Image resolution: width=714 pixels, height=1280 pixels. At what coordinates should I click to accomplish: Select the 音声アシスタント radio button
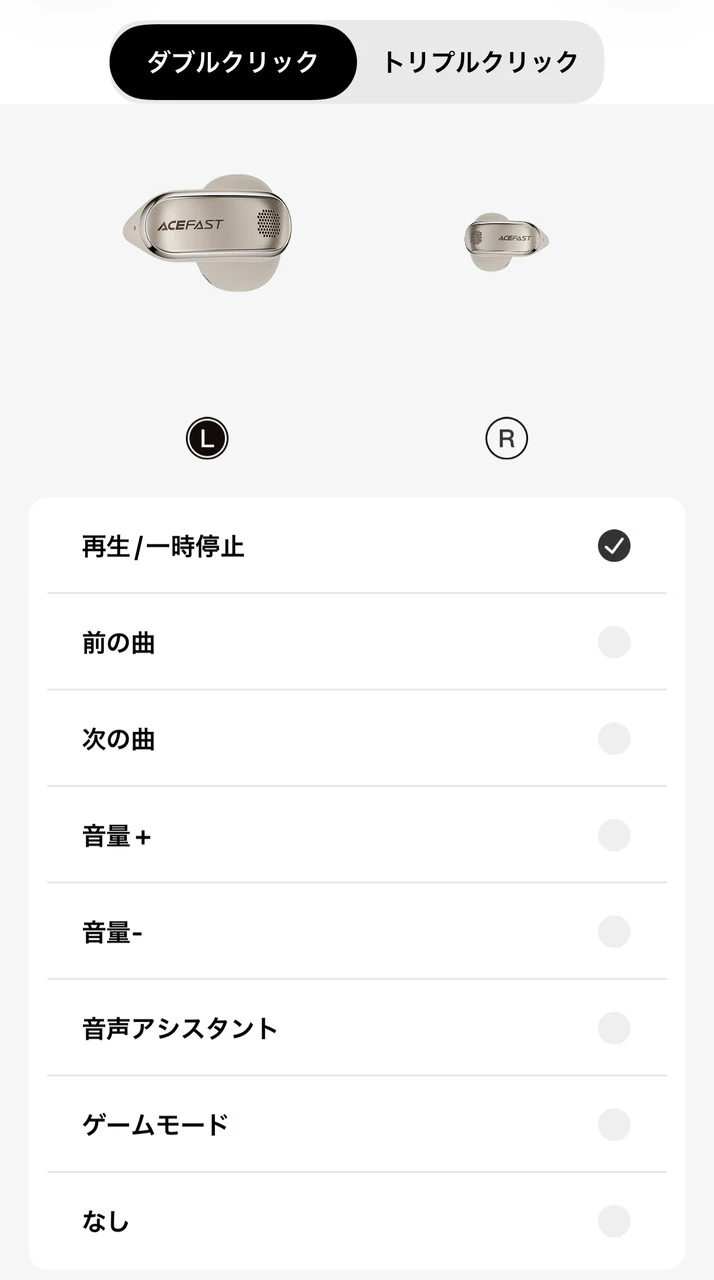coord(614,1028)
